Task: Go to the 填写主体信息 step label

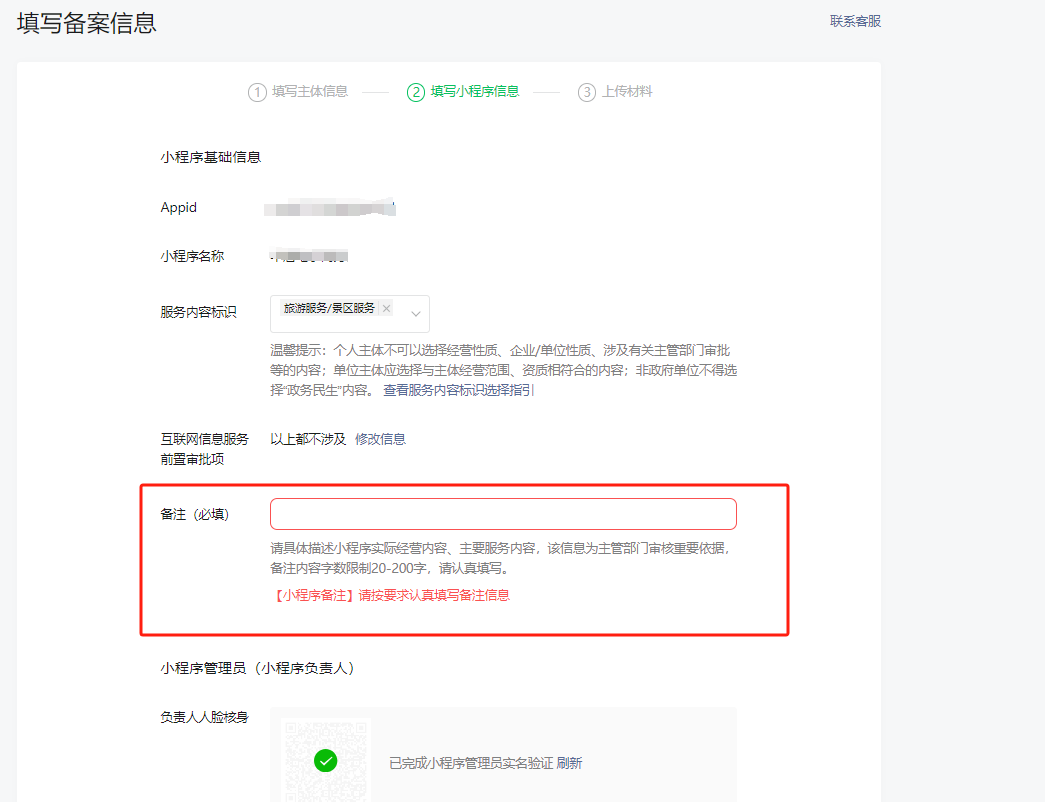Action: point(310,92)
